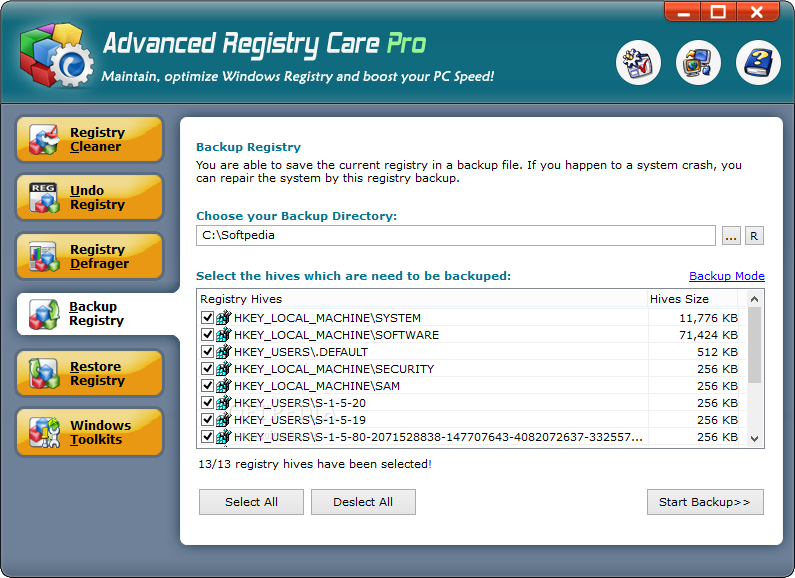Toggle HKEY_USERS\S-1-5-80 hive checkbox
Screen dimensions: 795x578
(207, 437)
